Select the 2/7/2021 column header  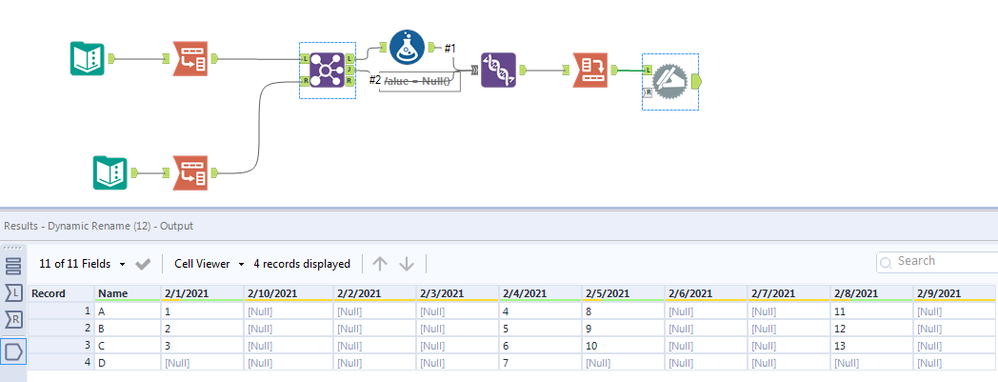[789, 294]
